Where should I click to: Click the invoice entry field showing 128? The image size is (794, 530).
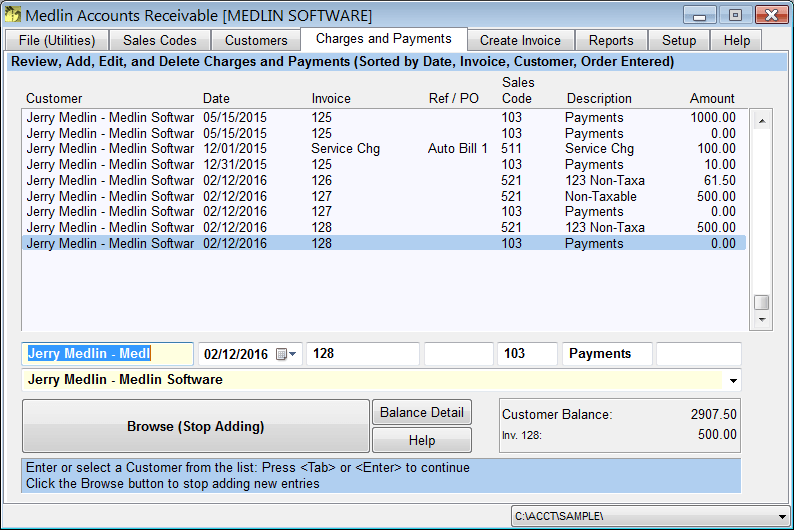363,354
